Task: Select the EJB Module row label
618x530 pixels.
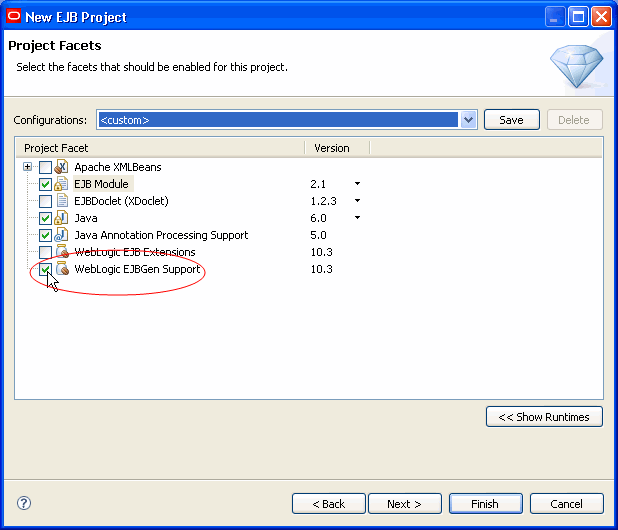Action: click(x=101, y=184)
